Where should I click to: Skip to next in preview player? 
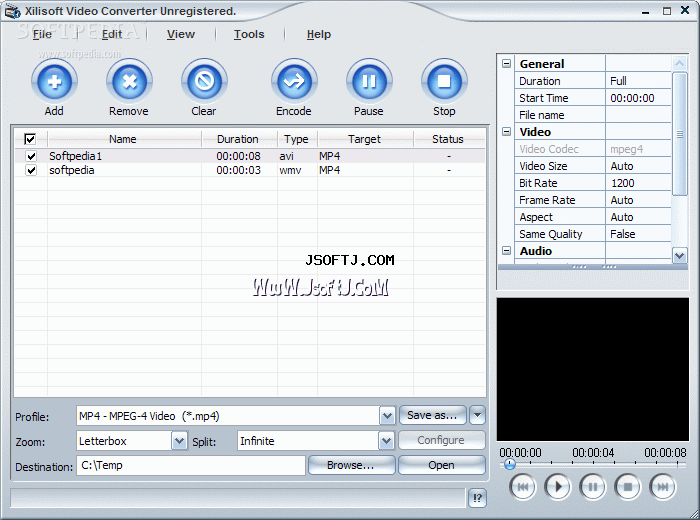coord(663,487)
